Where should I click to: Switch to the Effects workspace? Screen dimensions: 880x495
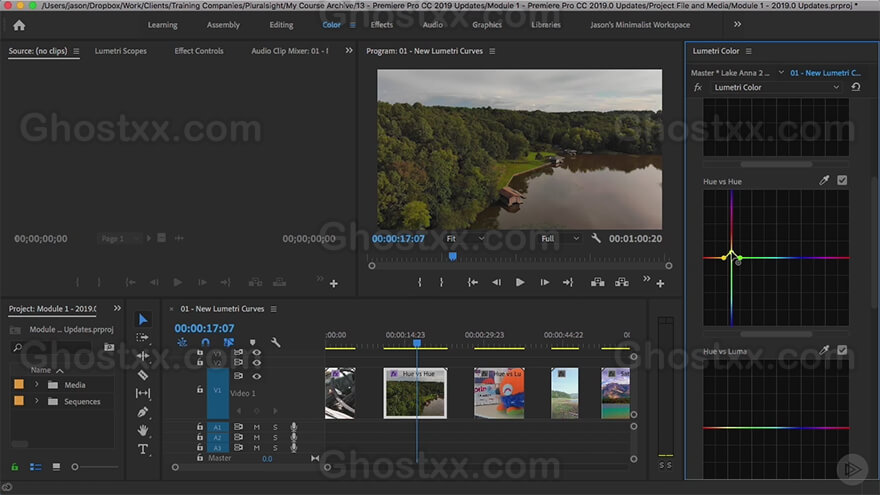pos(382,25)
